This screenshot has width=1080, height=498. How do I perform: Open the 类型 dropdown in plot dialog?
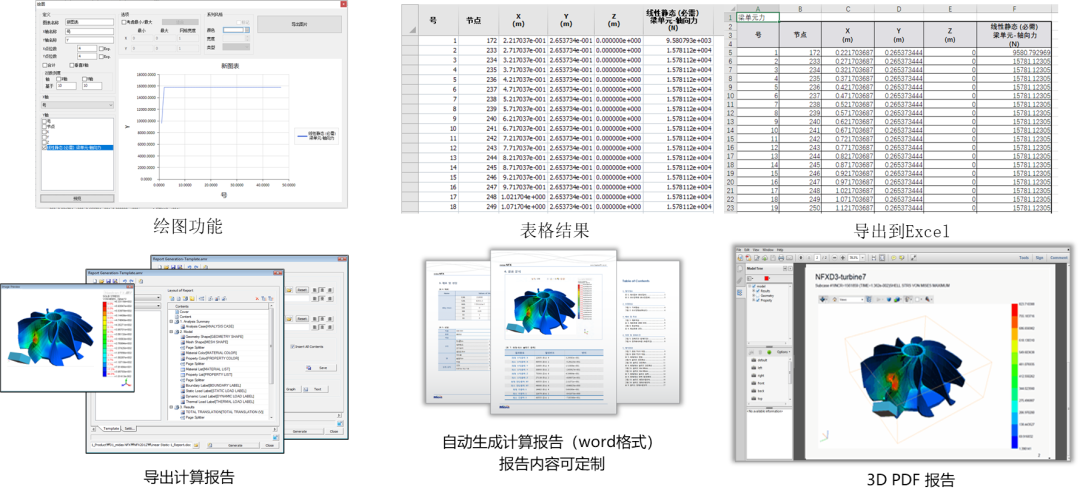pos(236,48)
